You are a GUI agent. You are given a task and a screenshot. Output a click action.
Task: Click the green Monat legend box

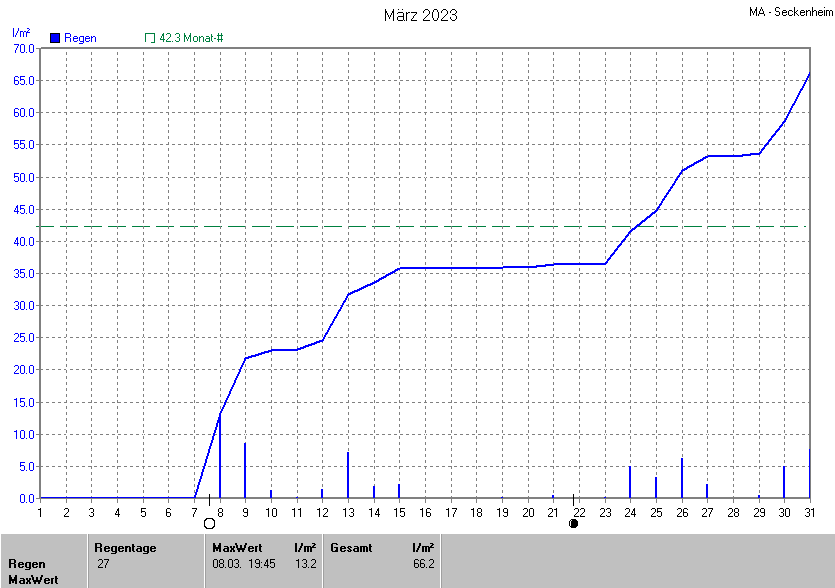tap(150, 38)
